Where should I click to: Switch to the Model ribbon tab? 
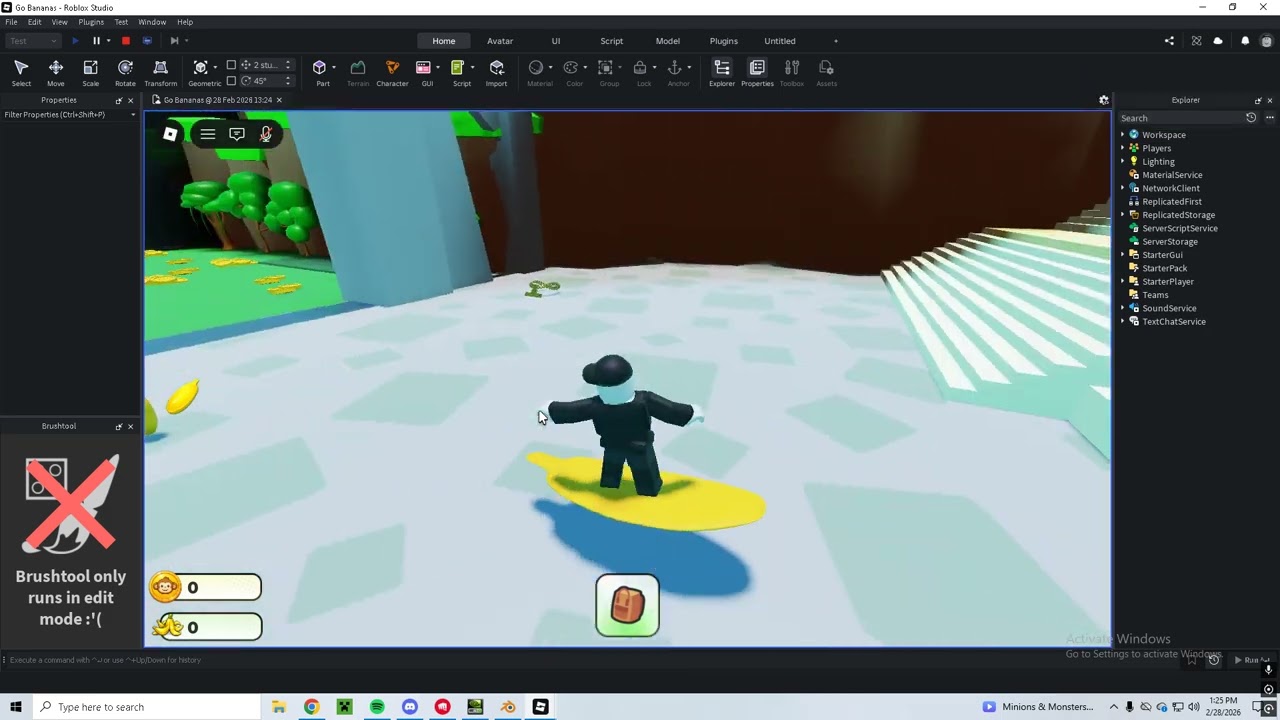668,41
